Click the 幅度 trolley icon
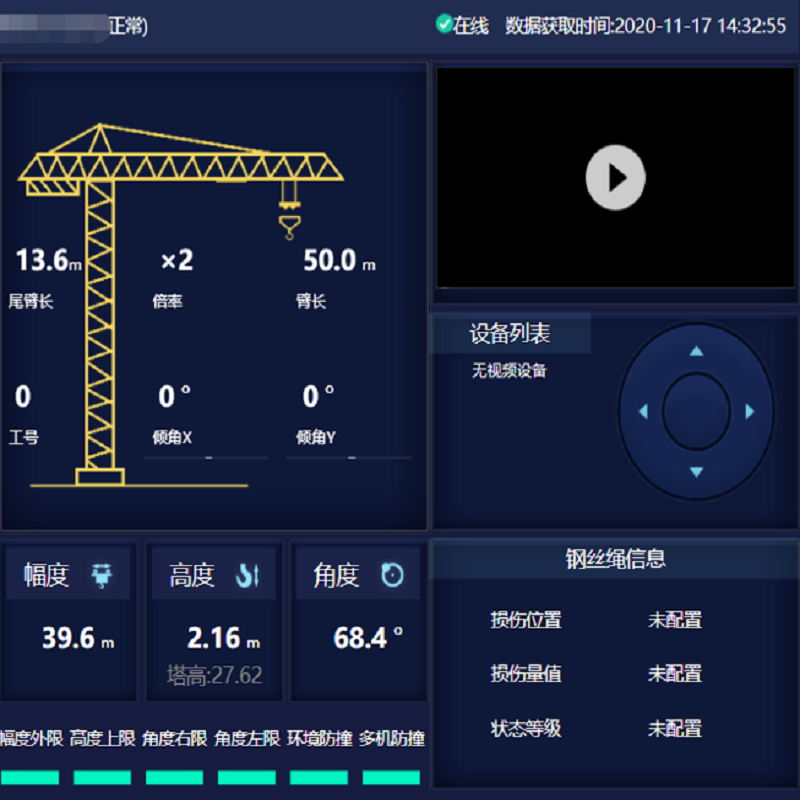The image size is (800, 800). click(x=102, y=575)
